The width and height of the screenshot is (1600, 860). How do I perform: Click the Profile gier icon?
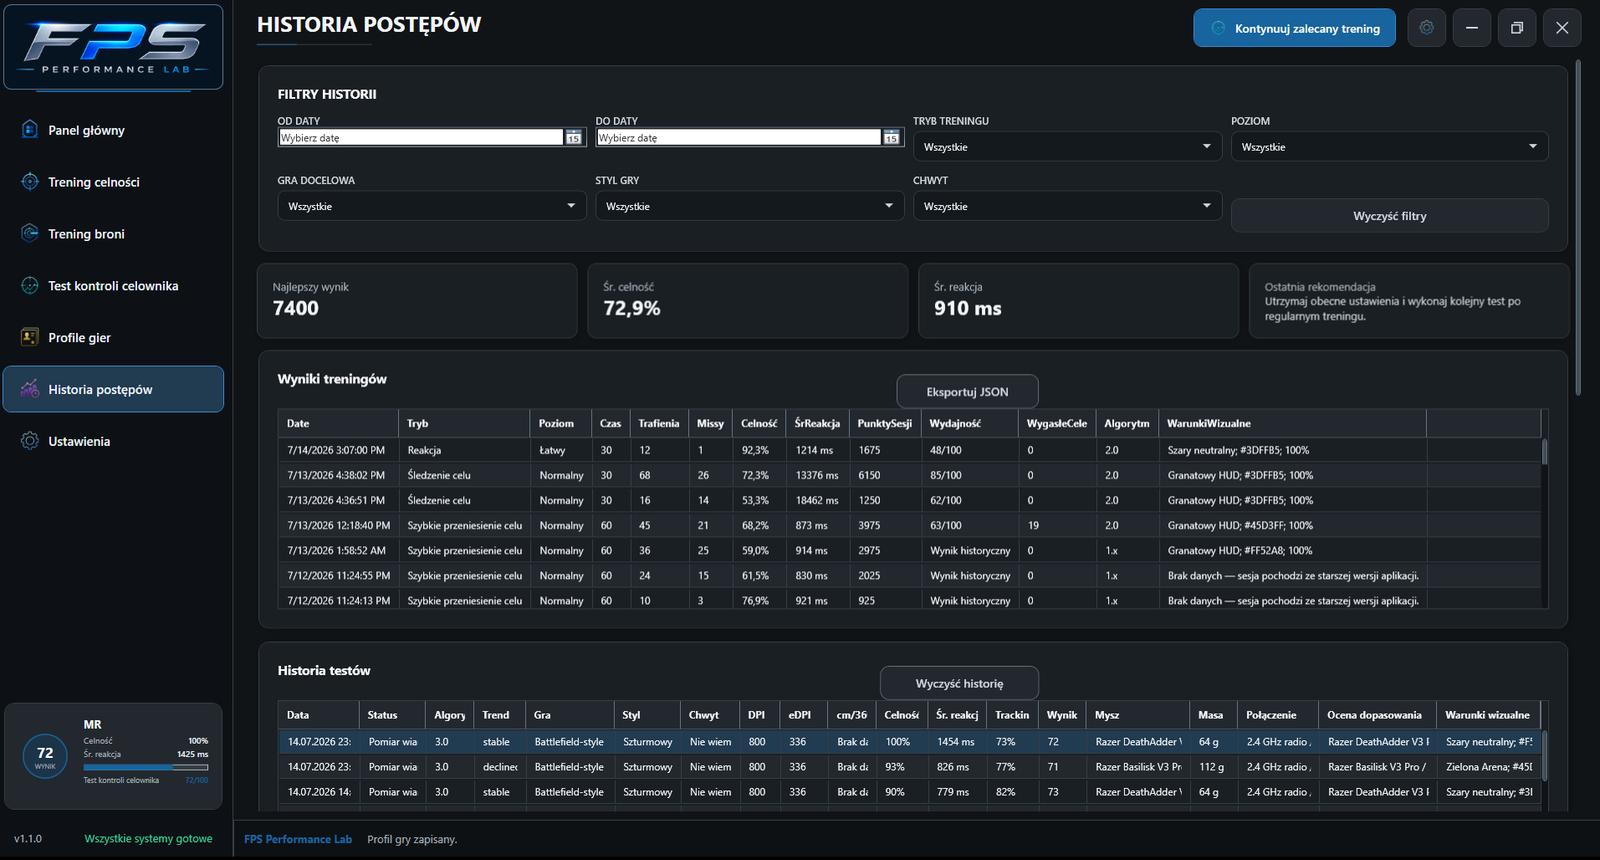[30, 337]
